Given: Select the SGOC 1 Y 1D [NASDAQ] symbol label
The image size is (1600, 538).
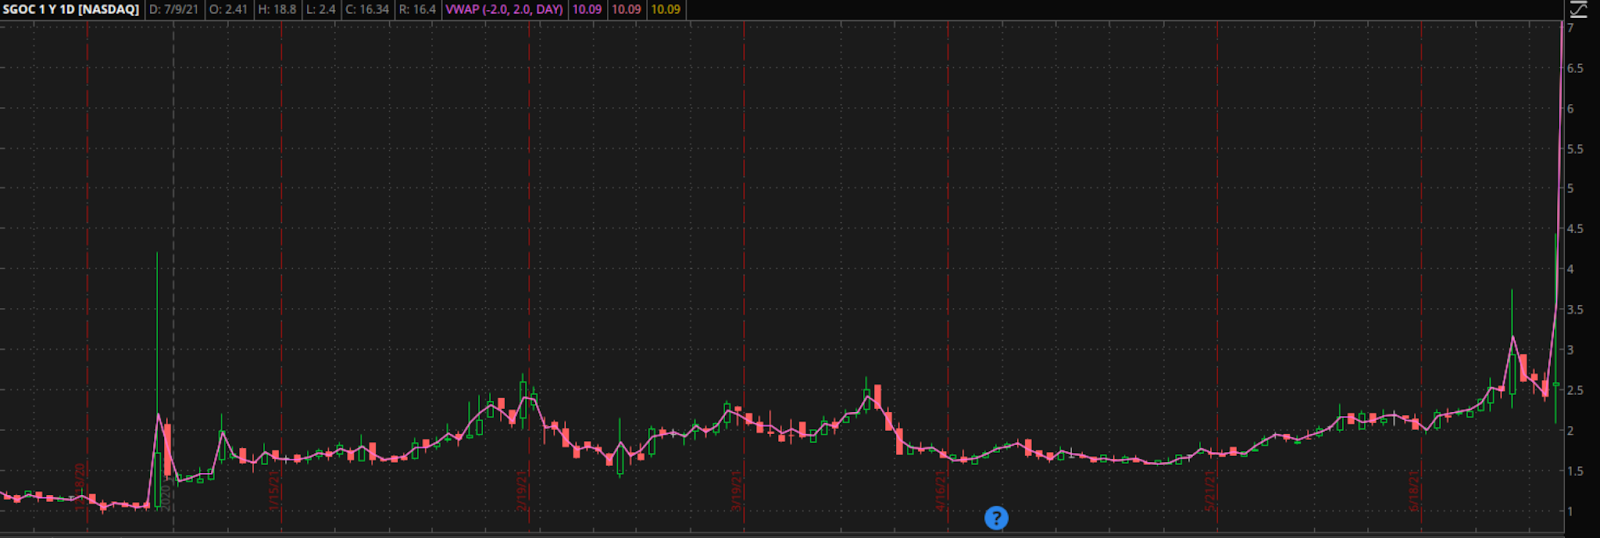Looking at the screenshot, I should [71, 9].
